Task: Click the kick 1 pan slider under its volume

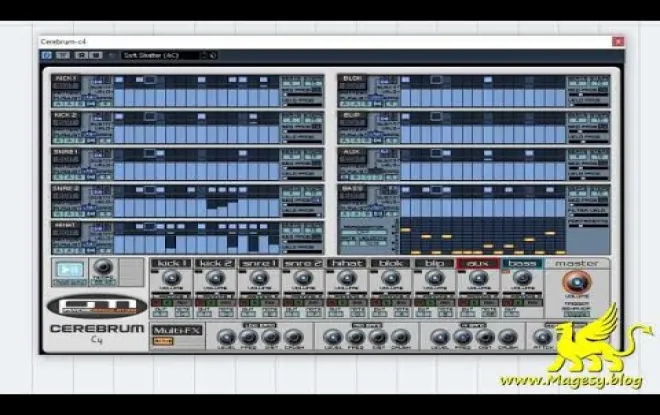Action: click(171, 294)
